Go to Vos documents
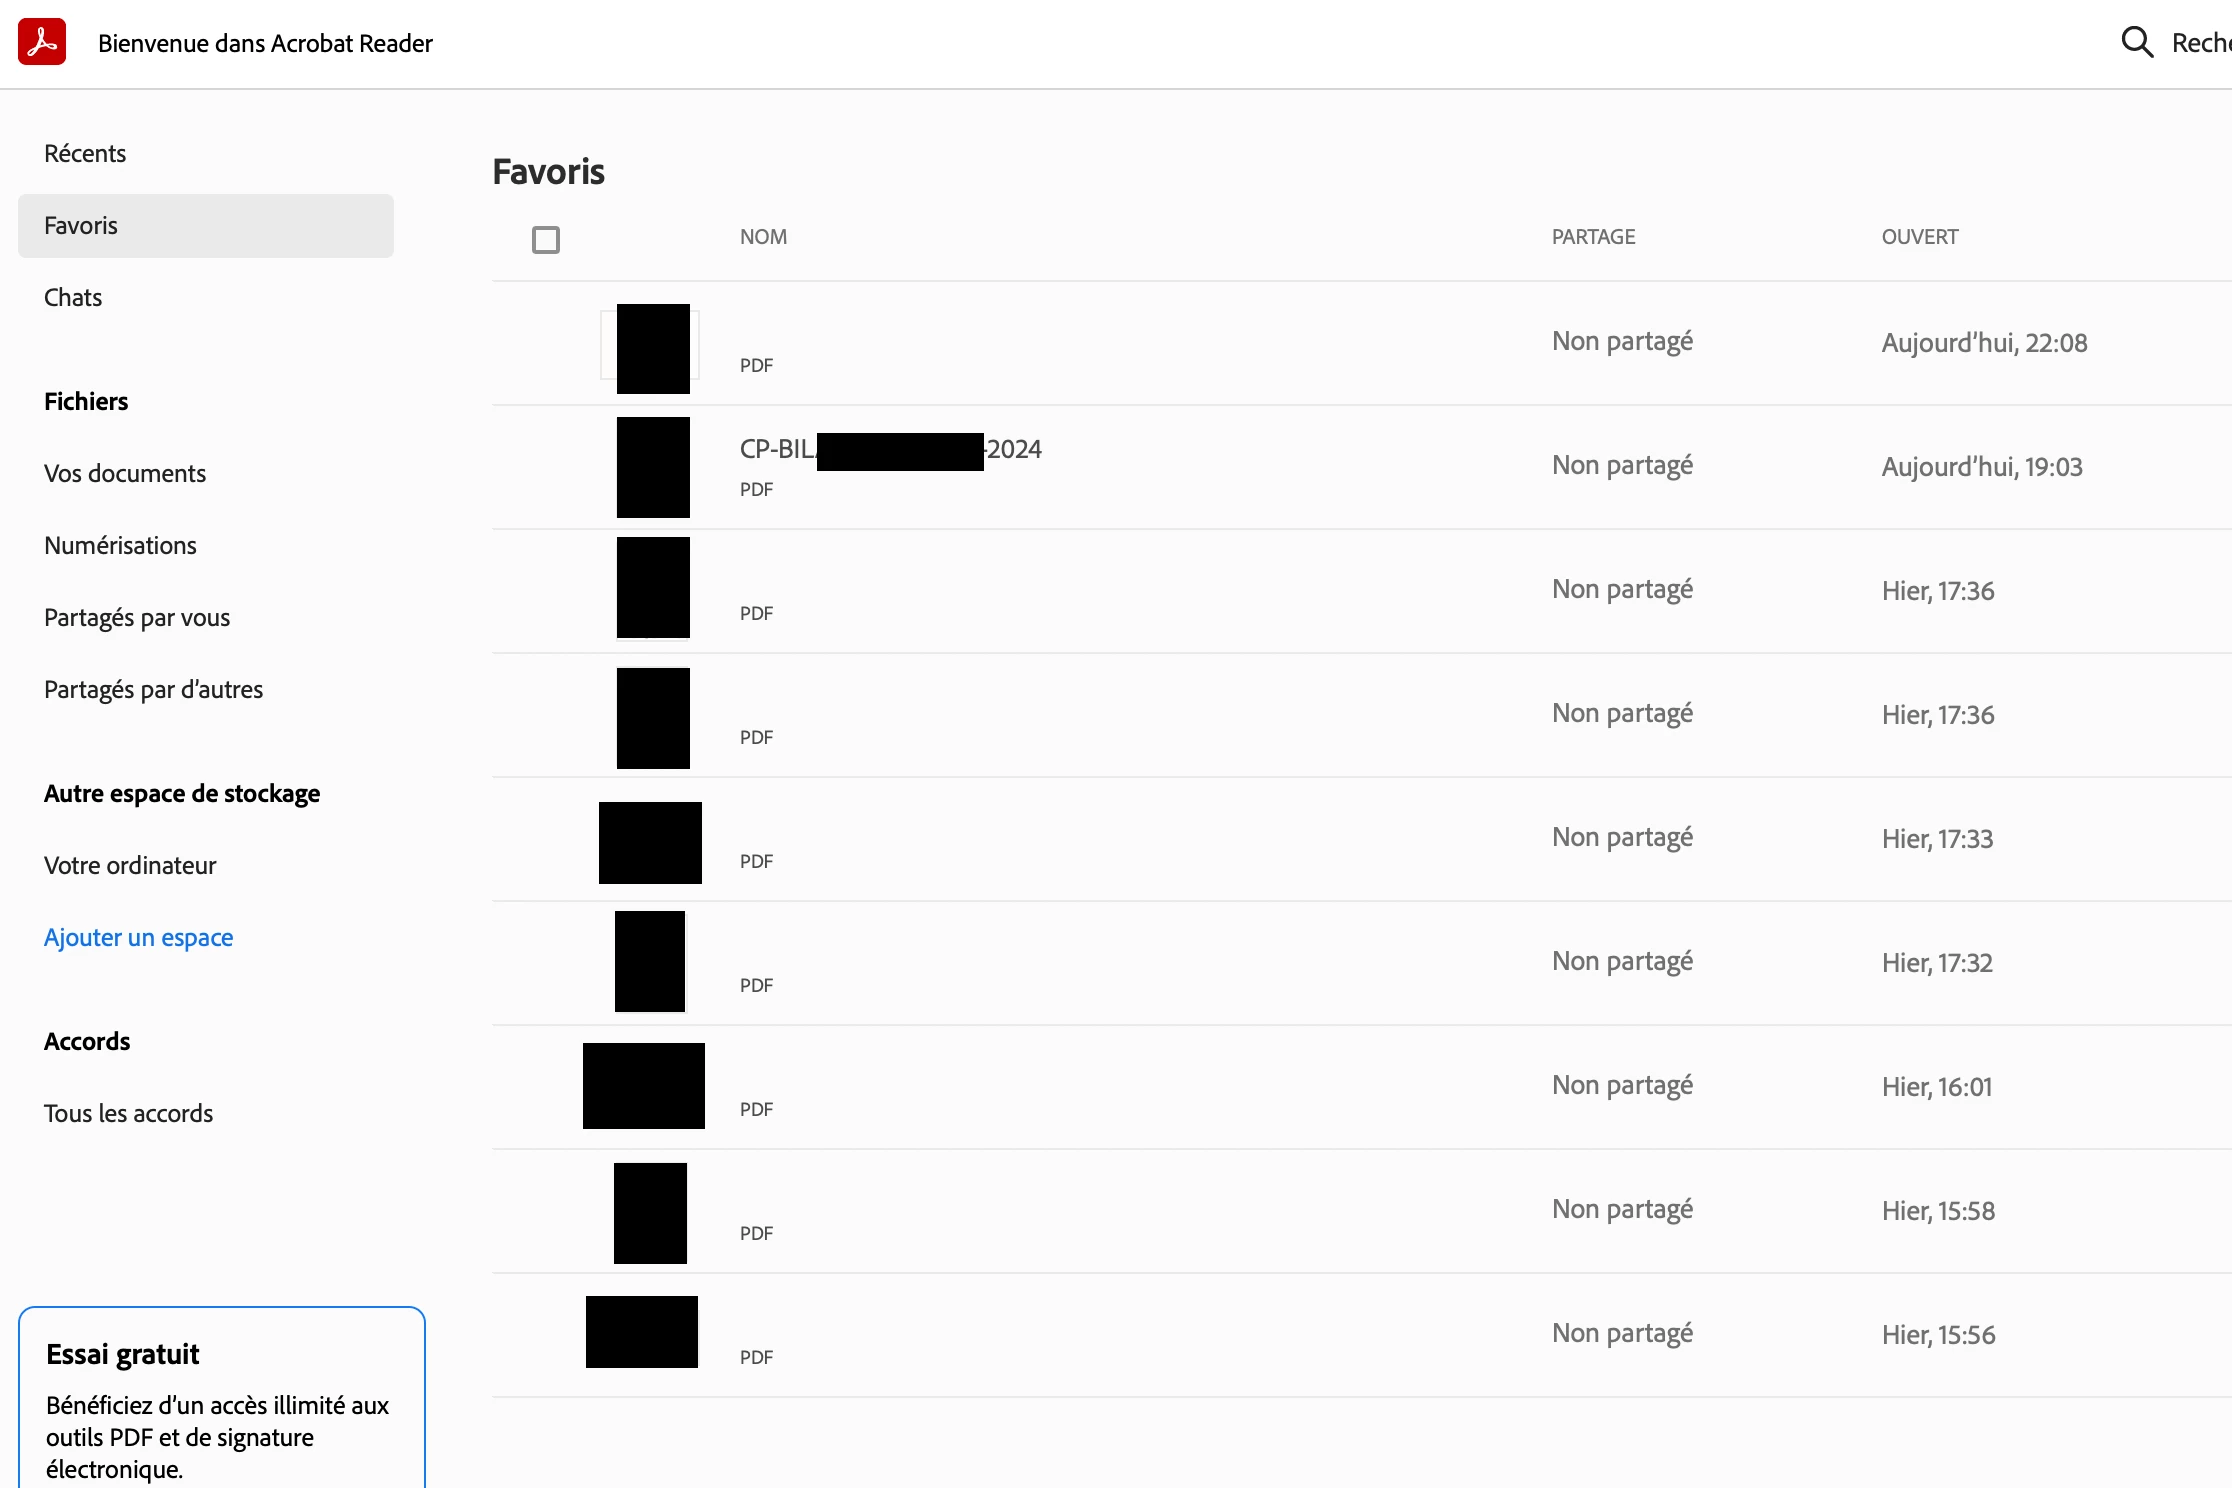 [125, 474]
